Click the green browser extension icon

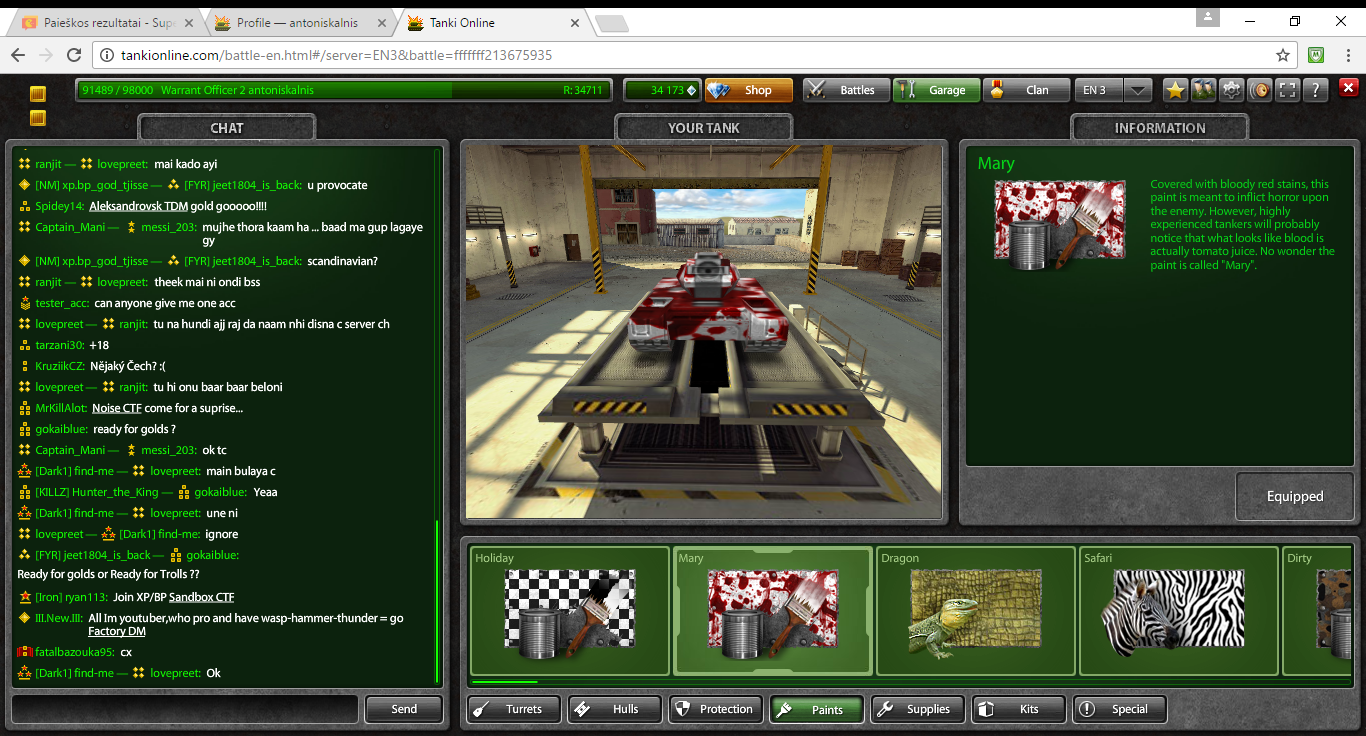pos(1317,55)
